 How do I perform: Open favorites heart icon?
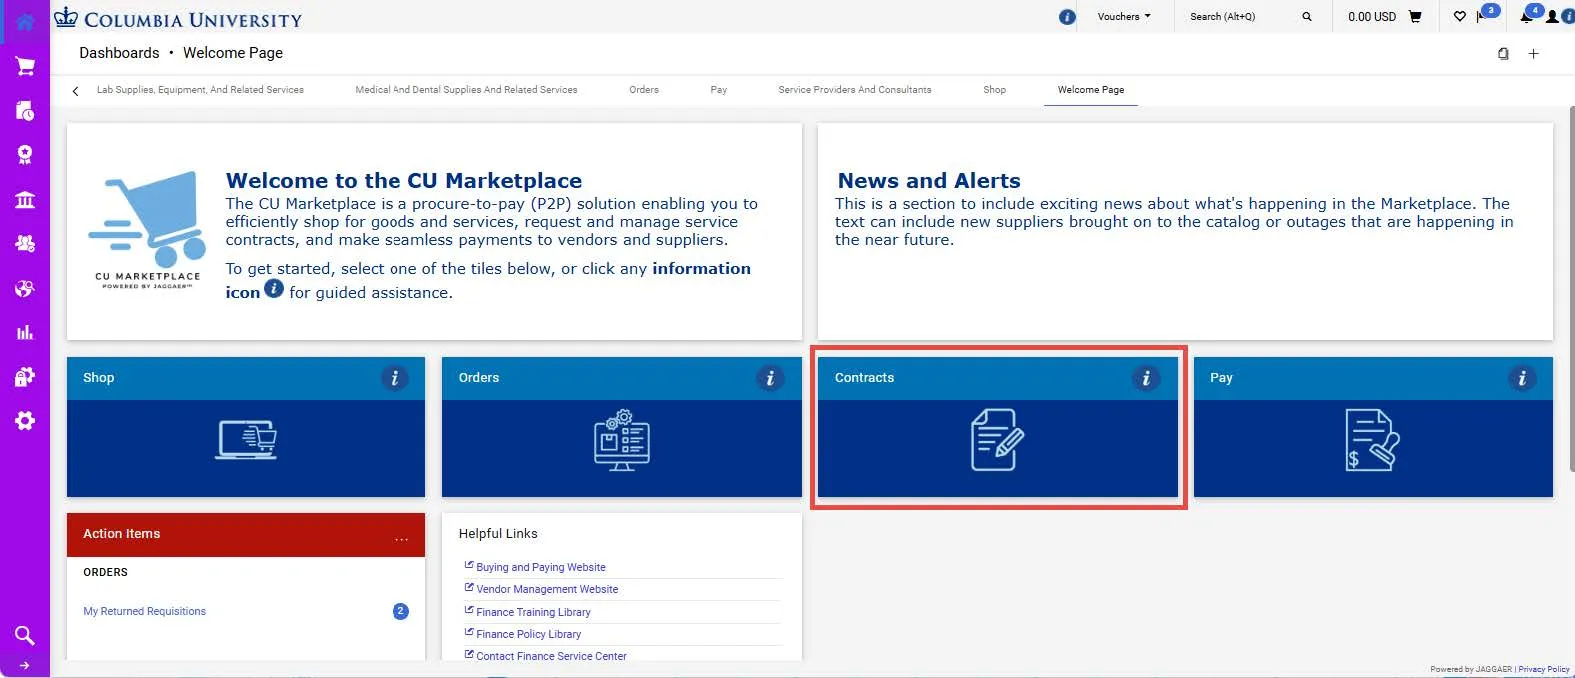[1459, 17]
